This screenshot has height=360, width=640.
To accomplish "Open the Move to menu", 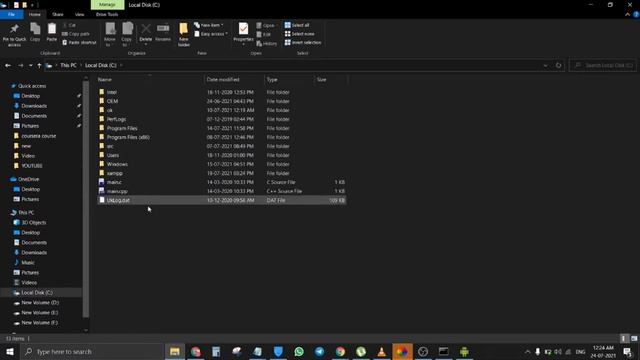I will [110, 34].
